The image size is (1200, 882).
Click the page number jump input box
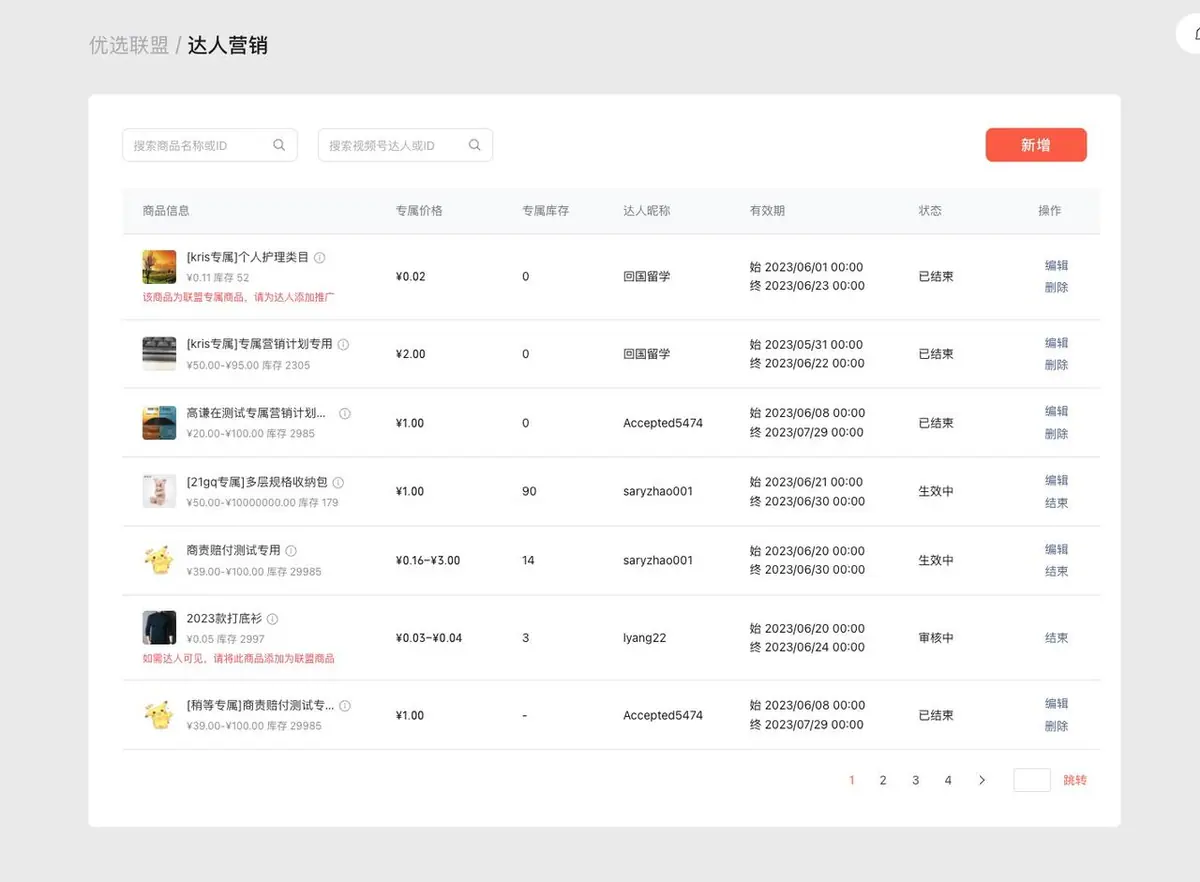(x=1032, y=780)
